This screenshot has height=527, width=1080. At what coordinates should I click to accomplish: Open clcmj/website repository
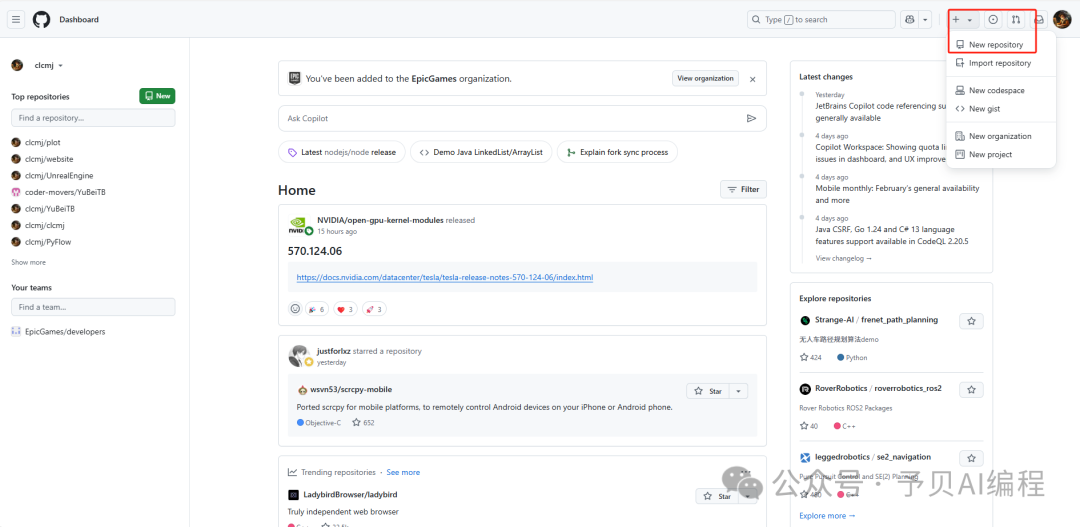click(49, 159)
